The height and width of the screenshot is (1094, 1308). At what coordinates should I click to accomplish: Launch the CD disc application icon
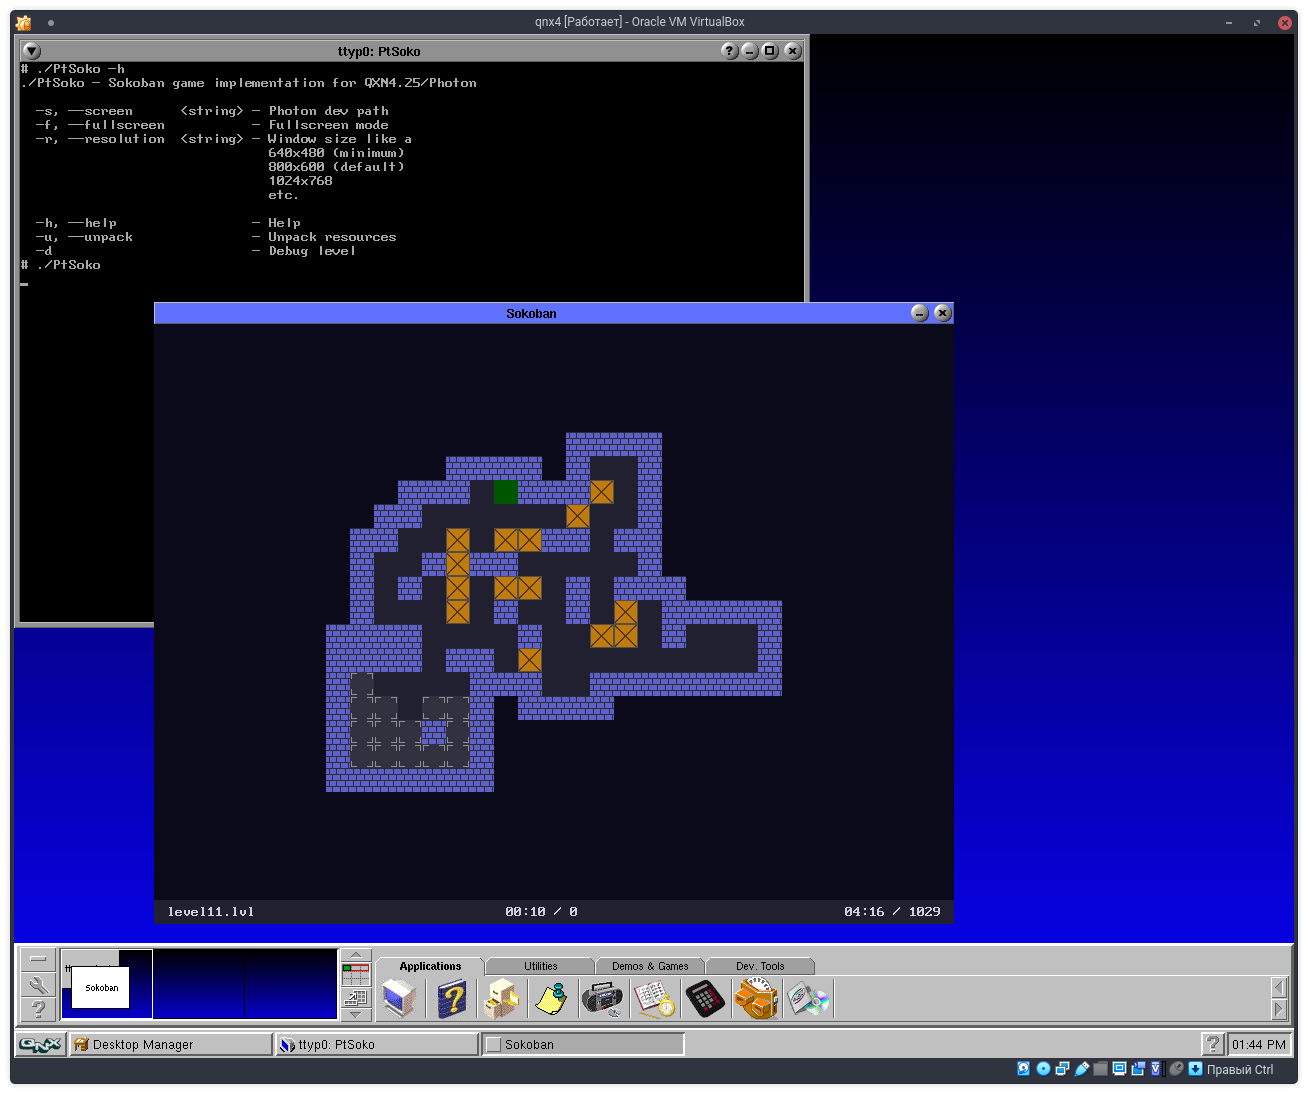(808, 998)
